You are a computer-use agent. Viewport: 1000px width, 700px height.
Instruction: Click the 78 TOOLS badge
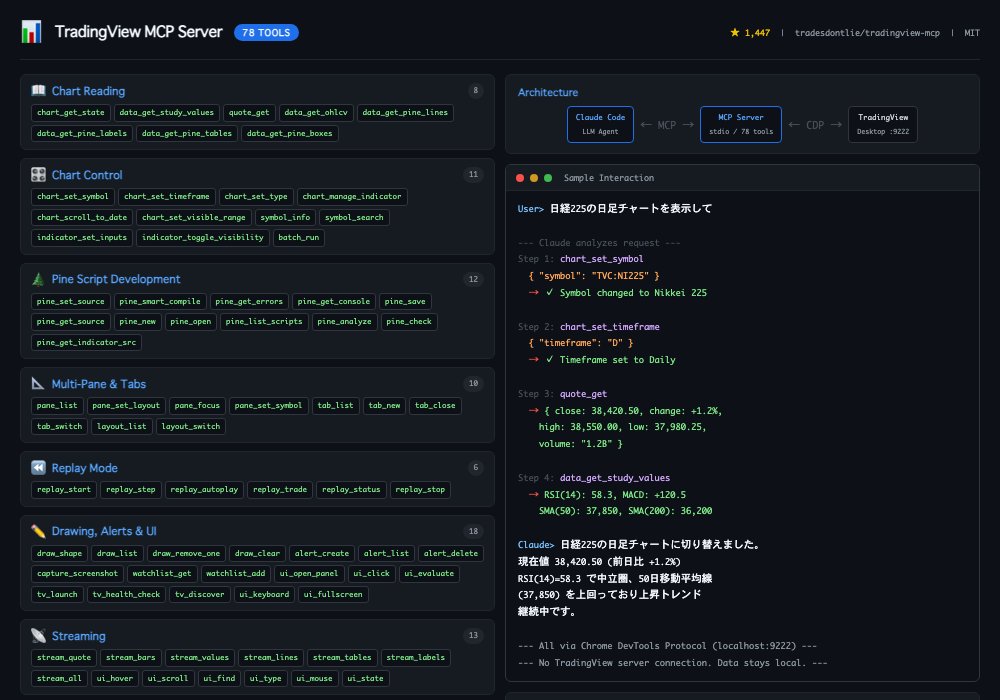coord(266,33)
